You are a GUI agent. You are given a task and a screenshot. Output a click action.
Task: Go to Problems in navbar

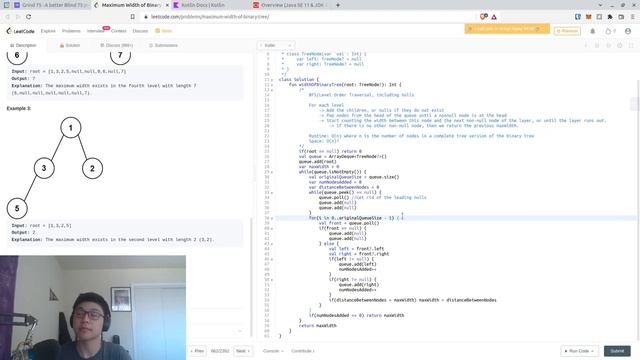[71, 31]
